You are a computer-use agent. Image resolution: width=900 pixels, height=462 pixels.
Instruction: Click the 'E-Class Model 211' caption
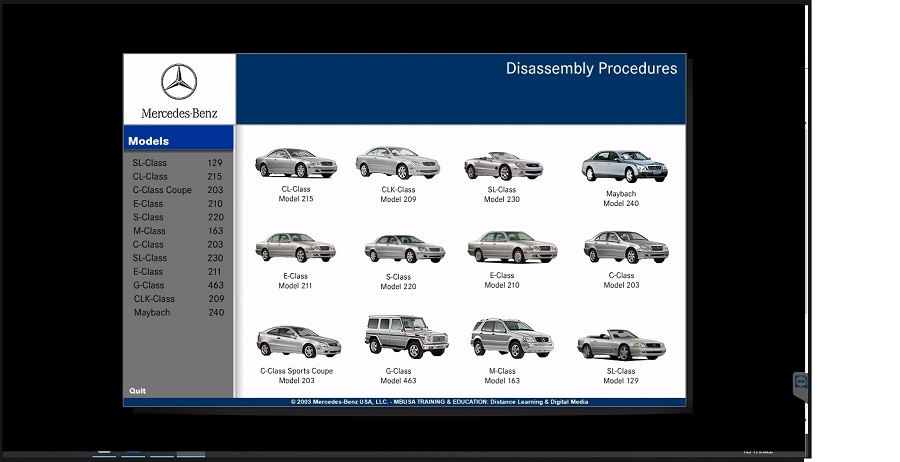(295, 281)
